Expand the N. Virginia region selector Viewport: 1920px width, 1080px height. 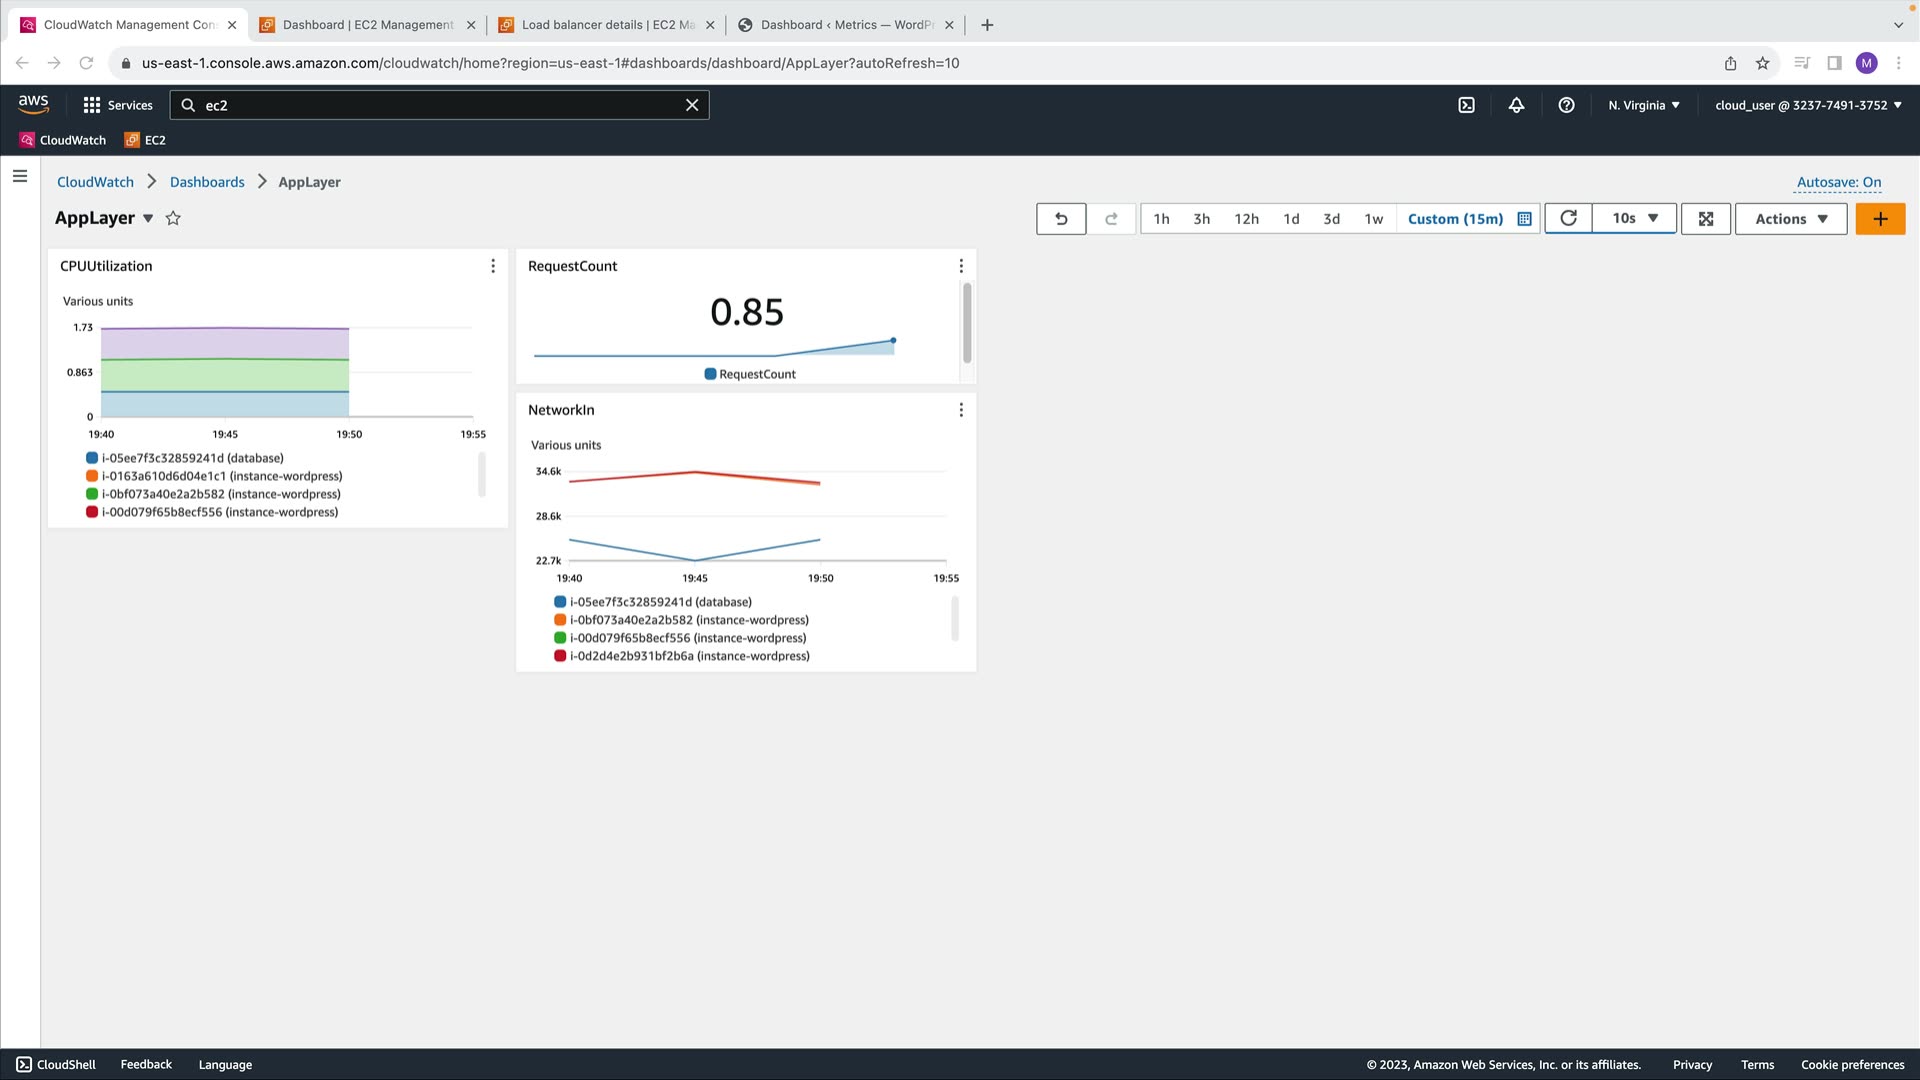1644,105
